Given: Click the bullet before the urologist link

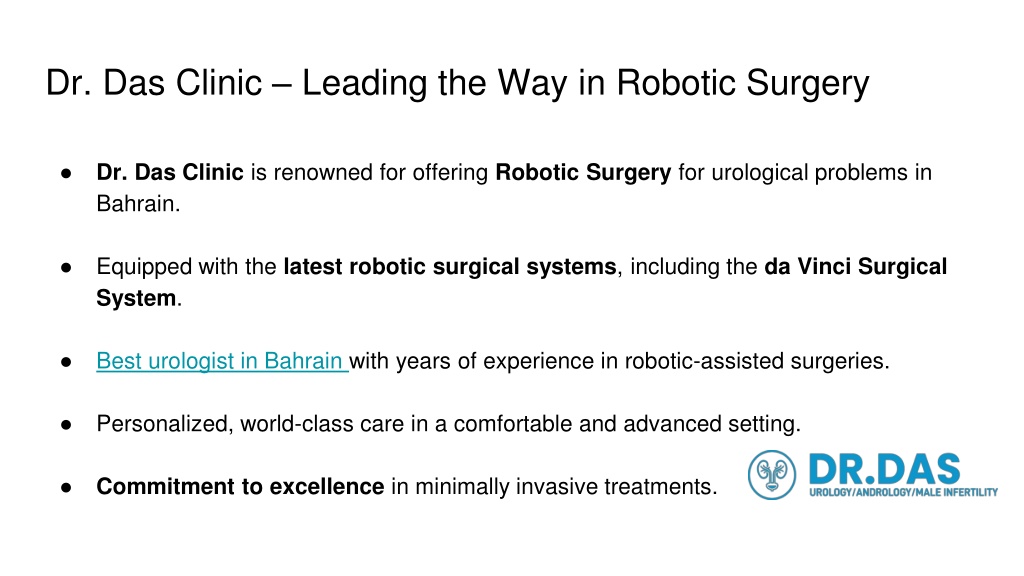Looking at the screenshot, I should tap(66, 362).
